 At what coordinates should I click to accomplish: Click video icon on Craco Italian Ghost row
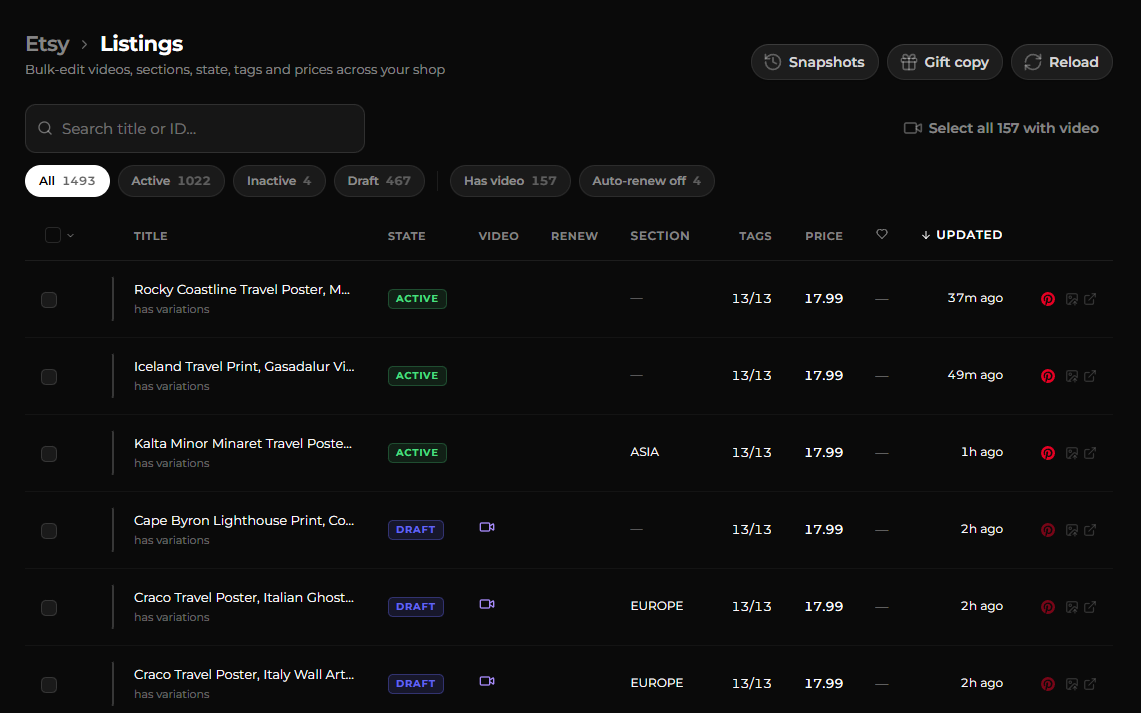(x=487, y=605)
